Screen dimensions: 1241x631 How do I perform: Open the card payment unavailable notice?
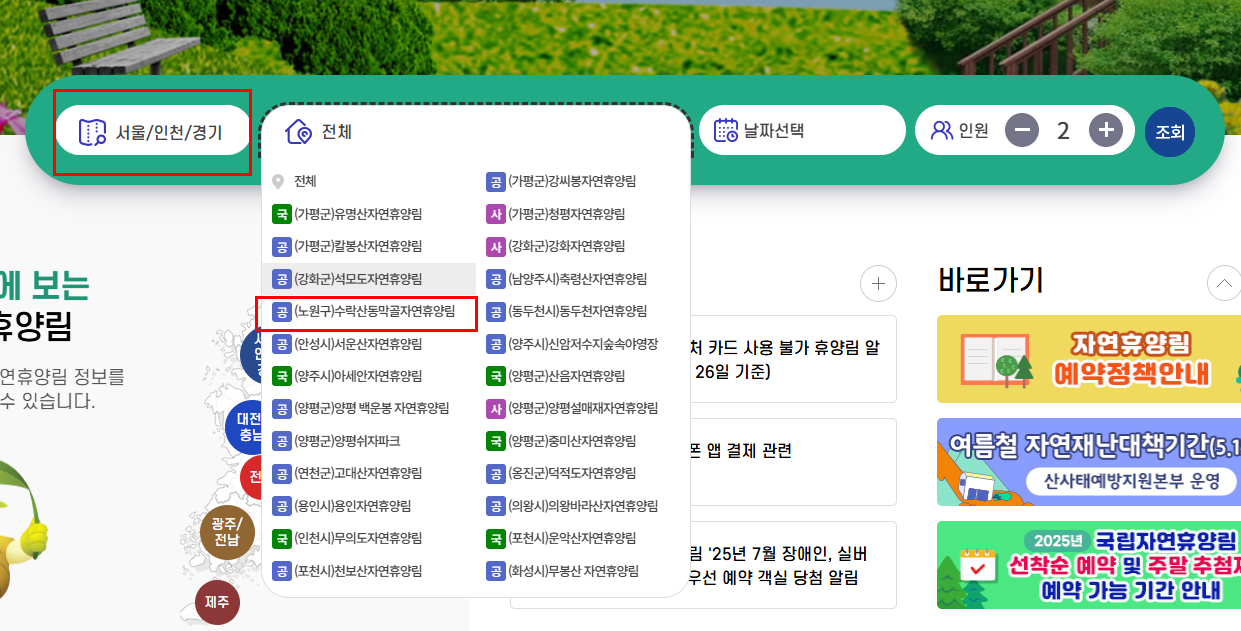coord(793,360)
